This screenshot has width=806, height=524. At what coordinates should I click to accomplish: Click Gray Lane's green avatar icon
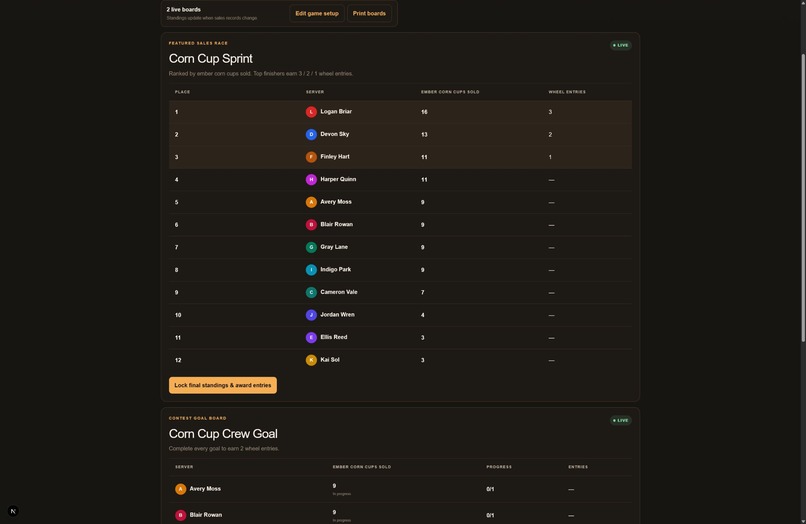[311, 247]
